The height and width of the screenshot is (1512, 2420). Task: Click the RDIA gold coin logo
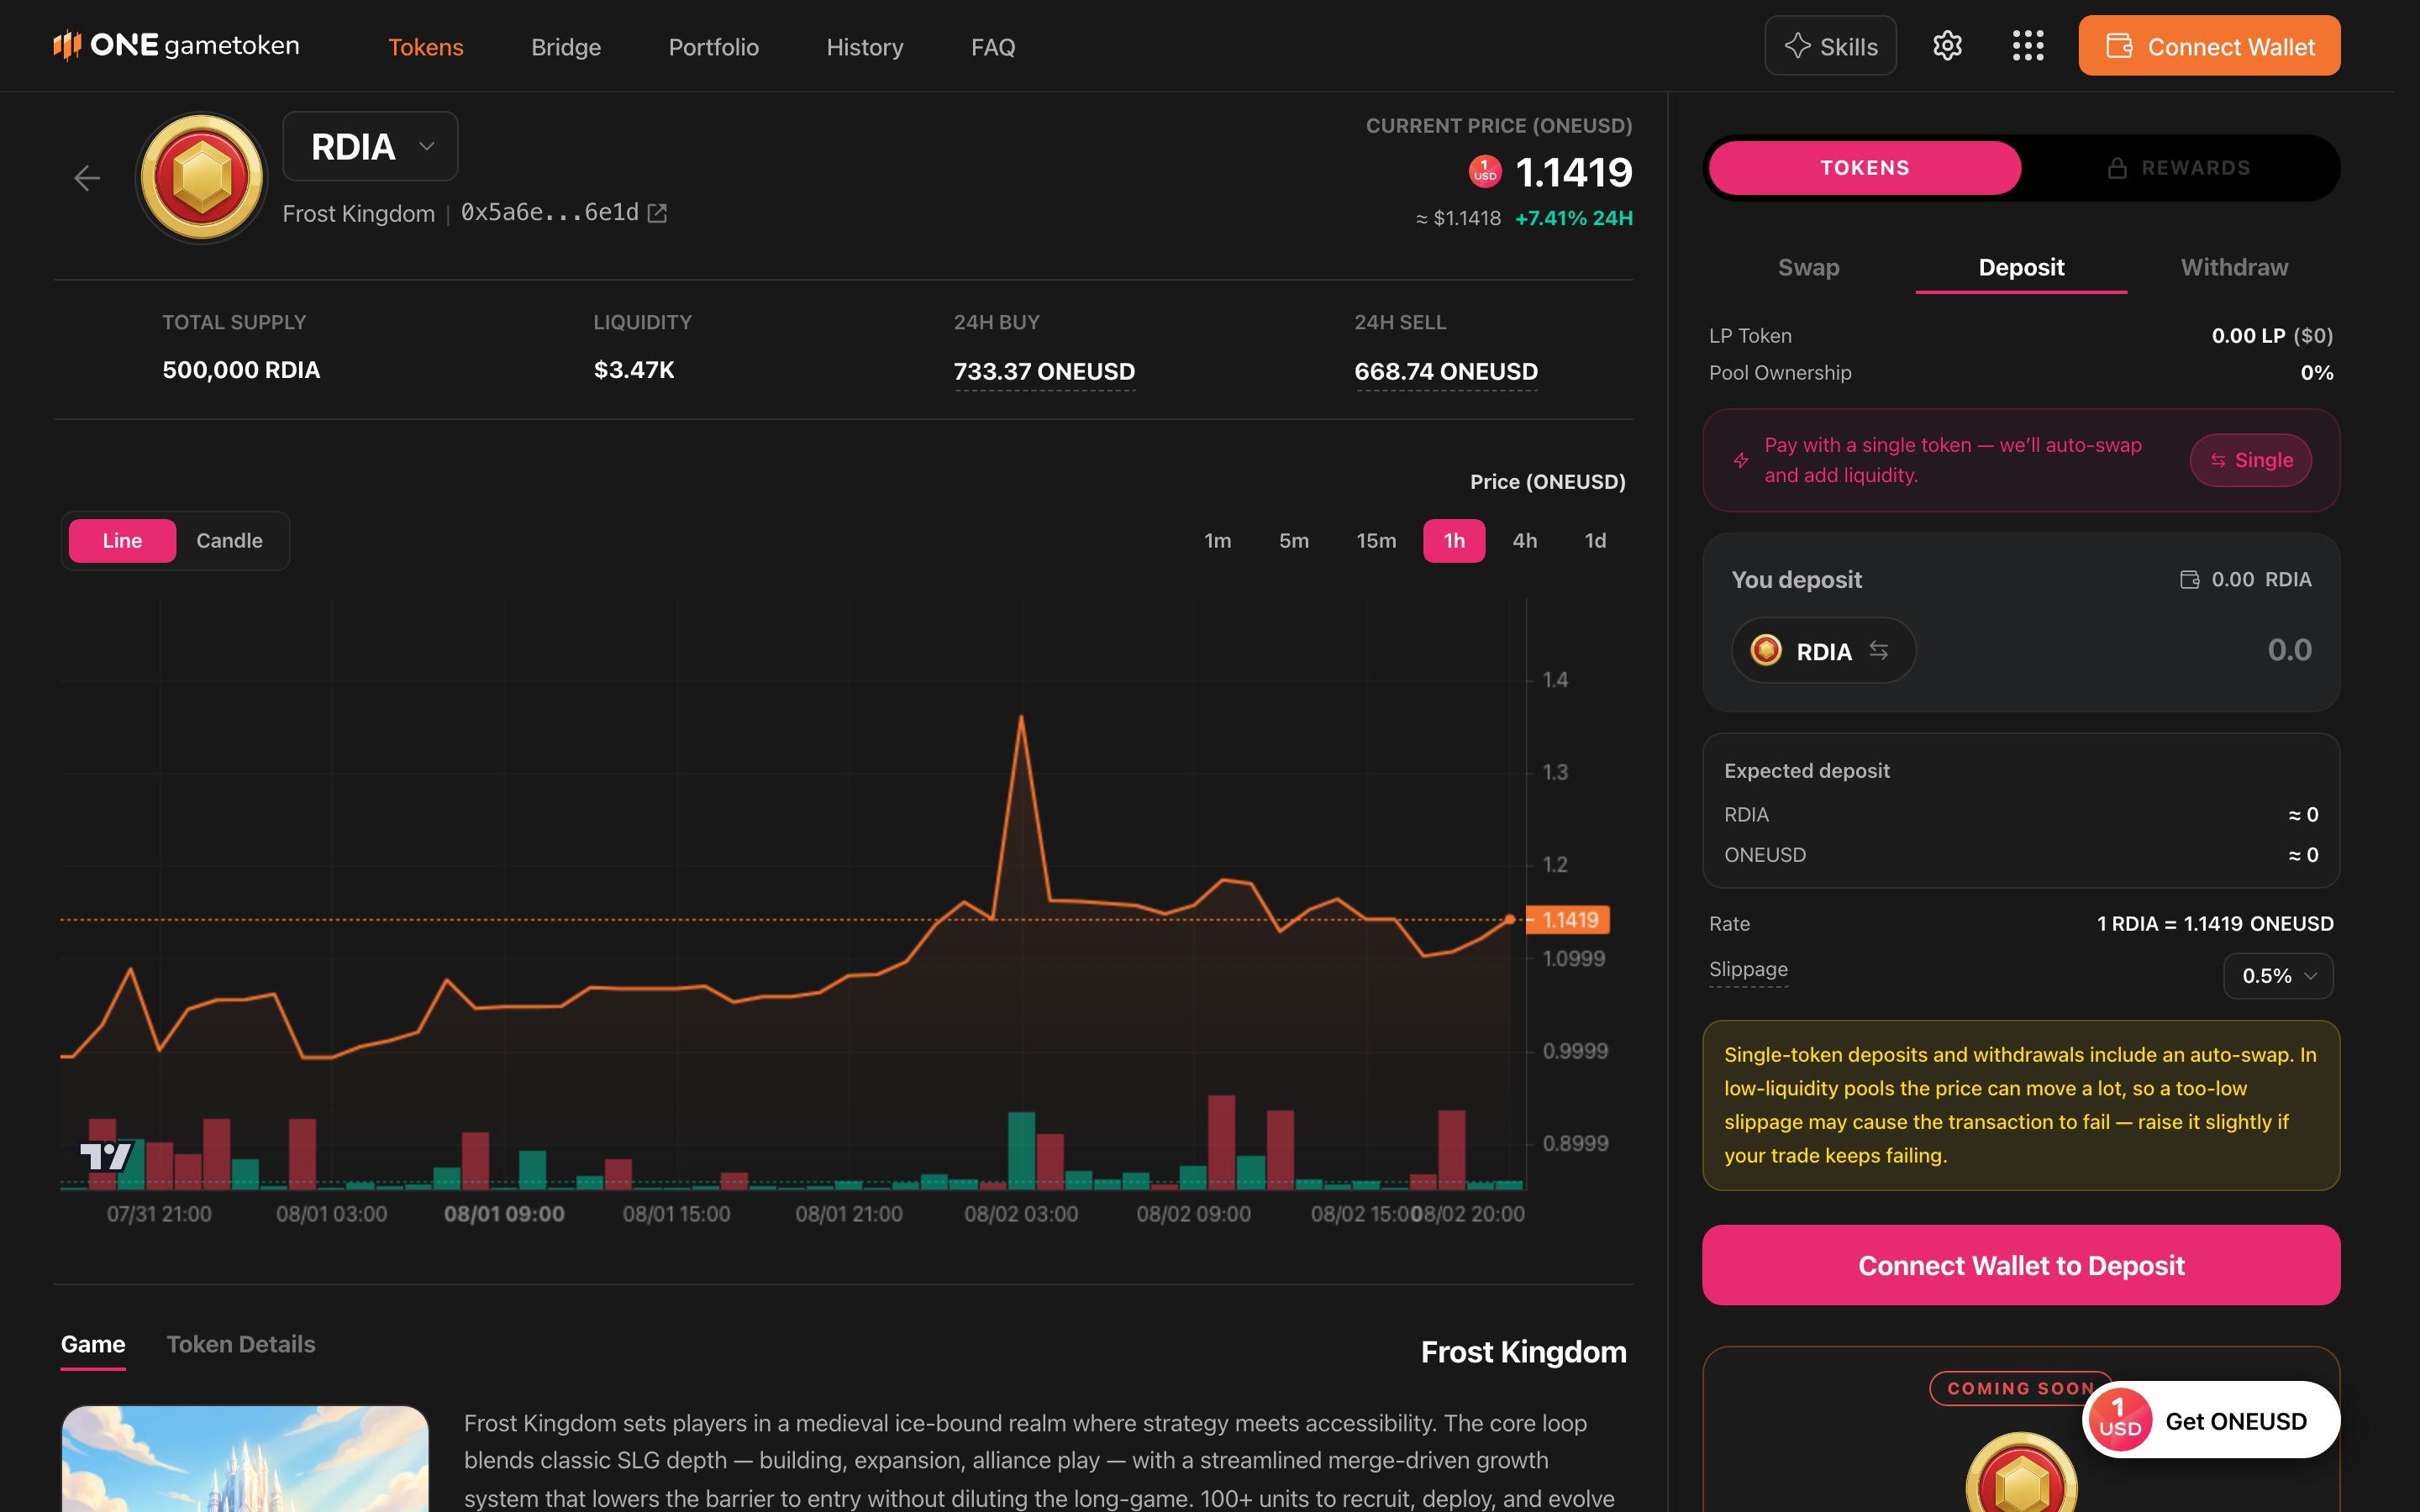pyautogui.click(x=202, y=178)
